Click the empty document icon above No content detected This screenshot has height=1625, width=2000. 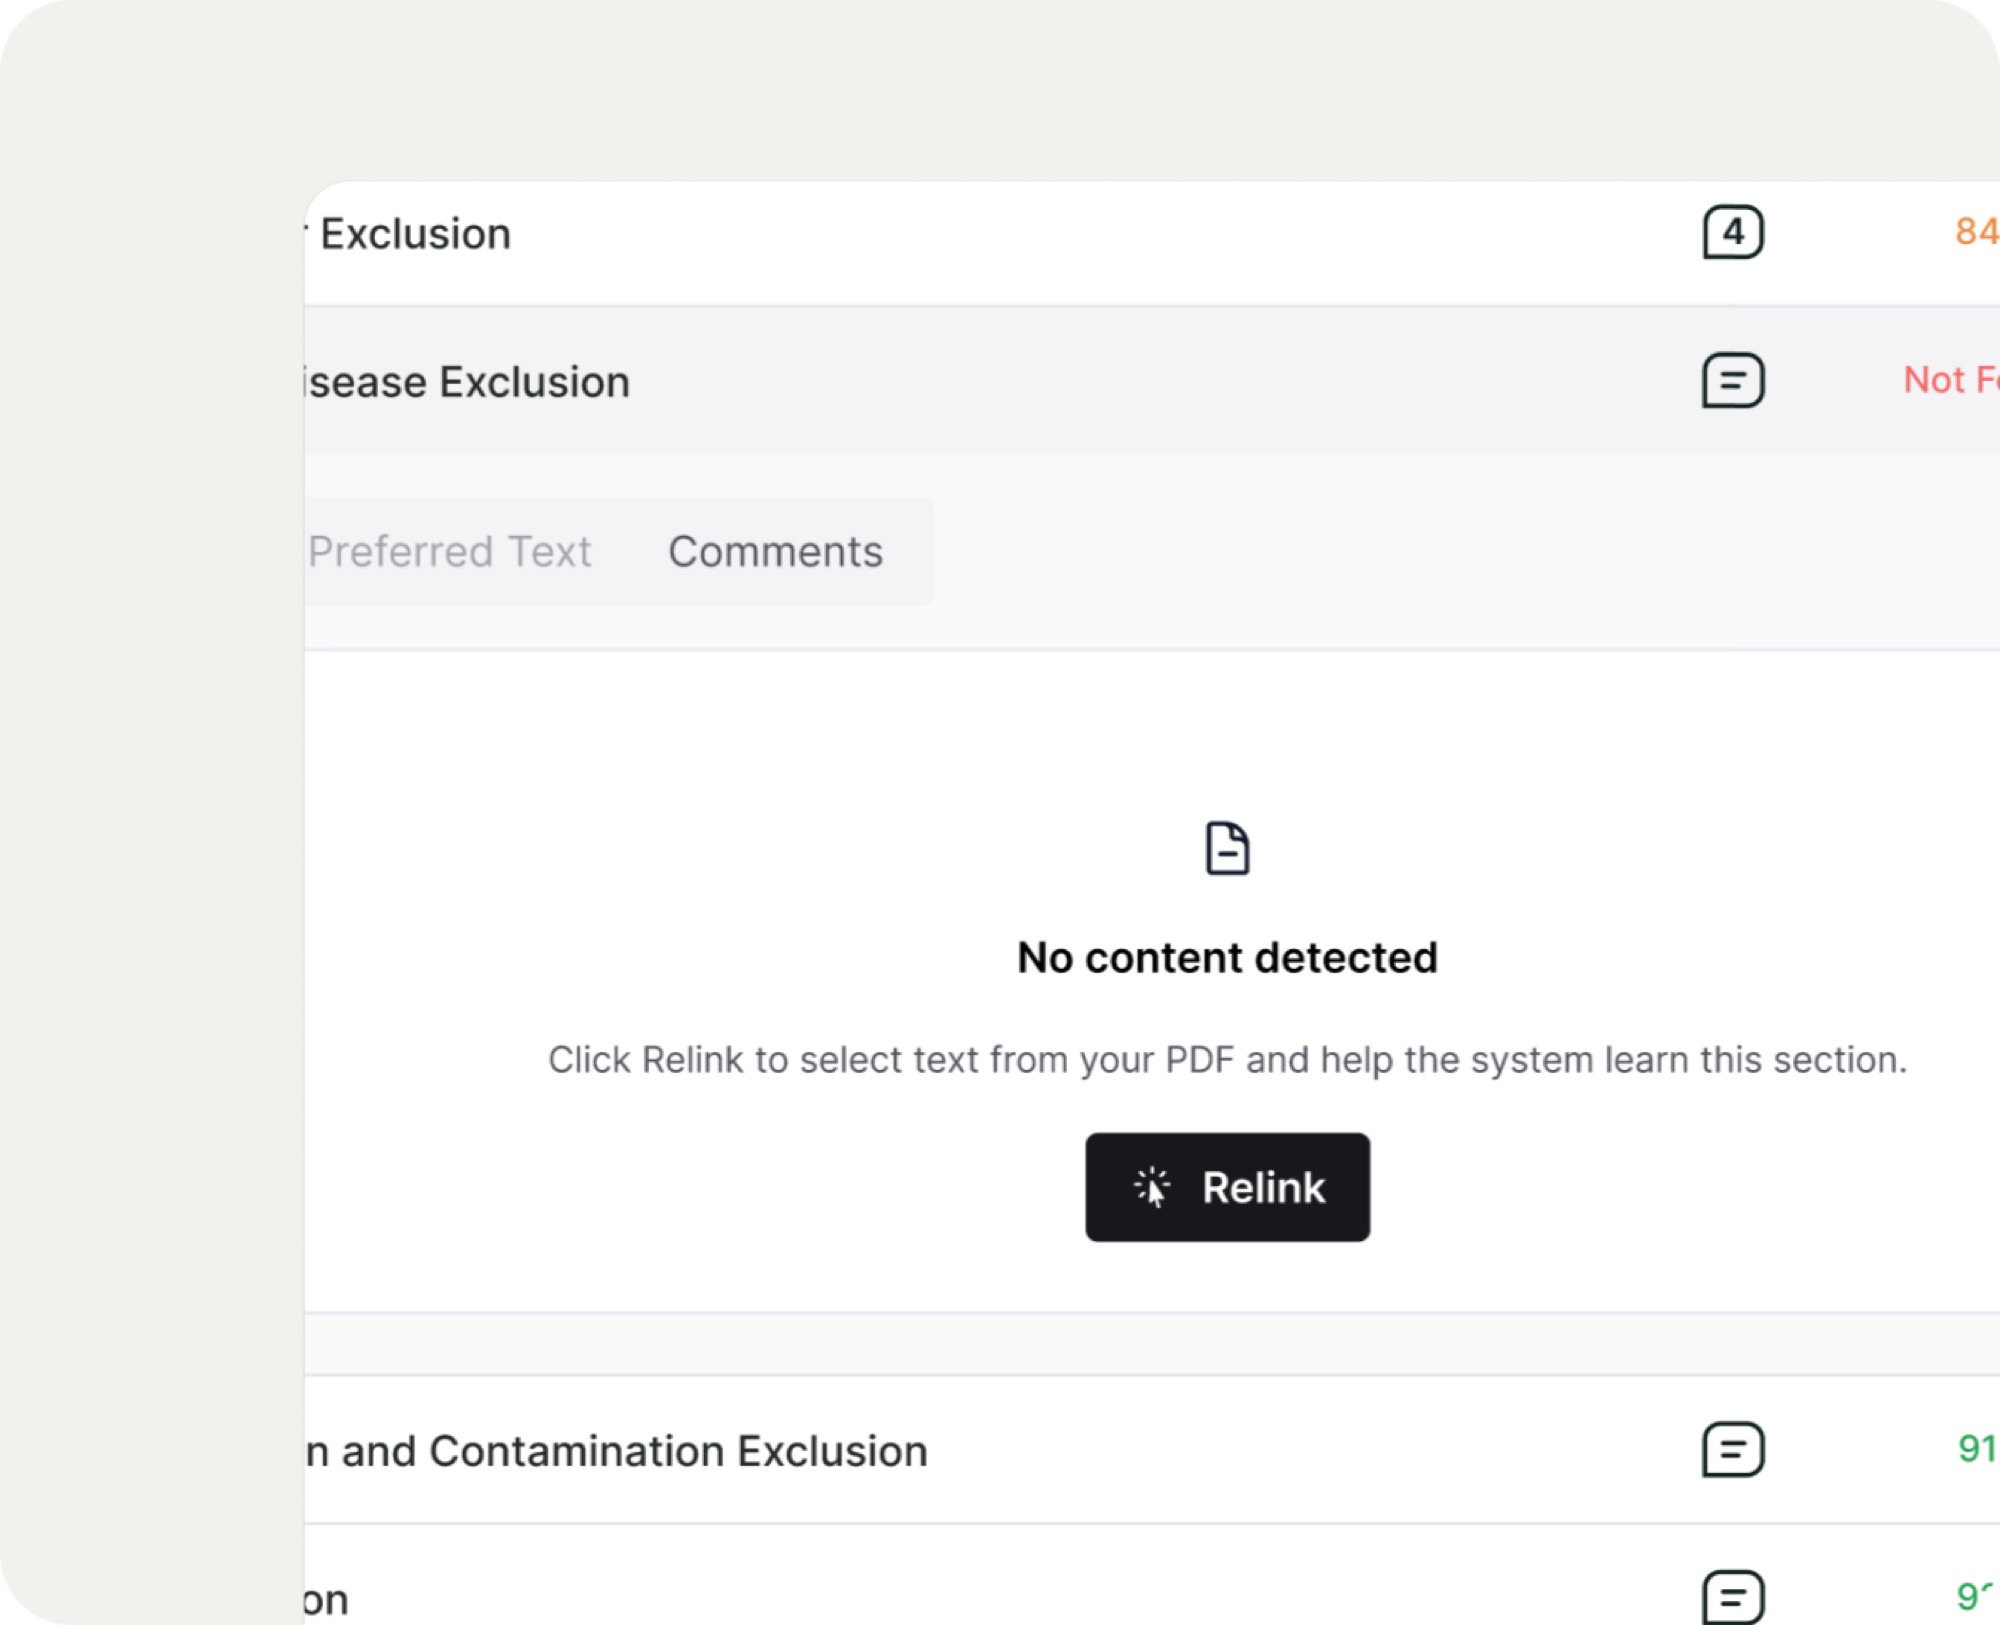(x=1227, y=848)
